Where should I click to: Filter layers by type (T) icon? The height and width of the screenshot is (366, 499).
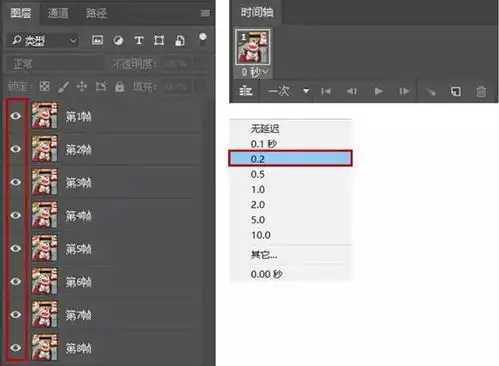139,41
